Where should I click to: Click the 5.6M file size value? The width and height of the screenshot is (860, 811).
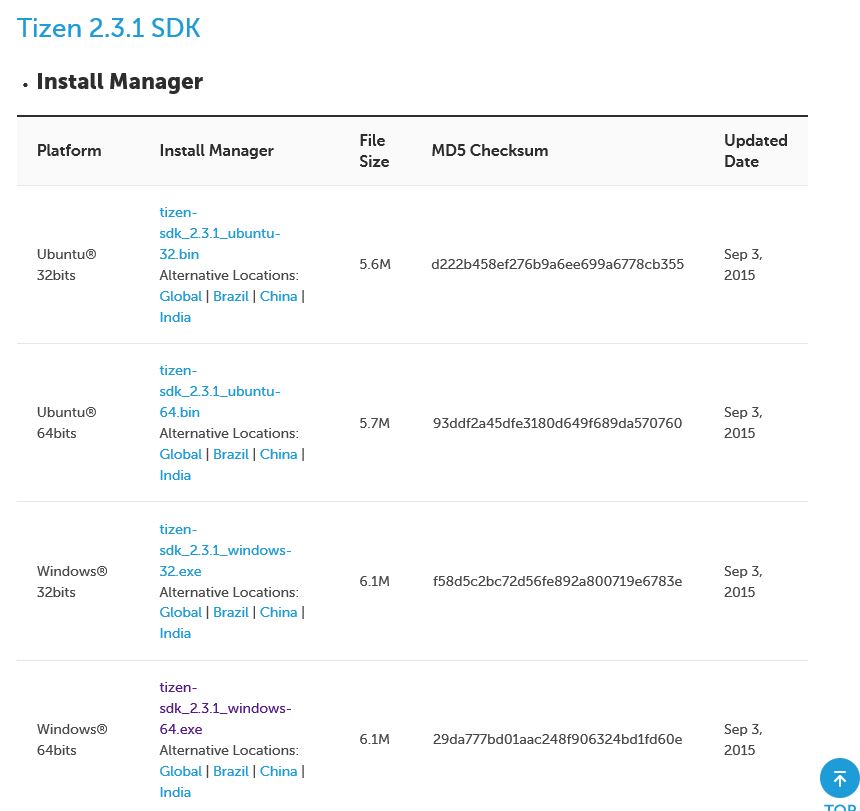tap(375, 264)
